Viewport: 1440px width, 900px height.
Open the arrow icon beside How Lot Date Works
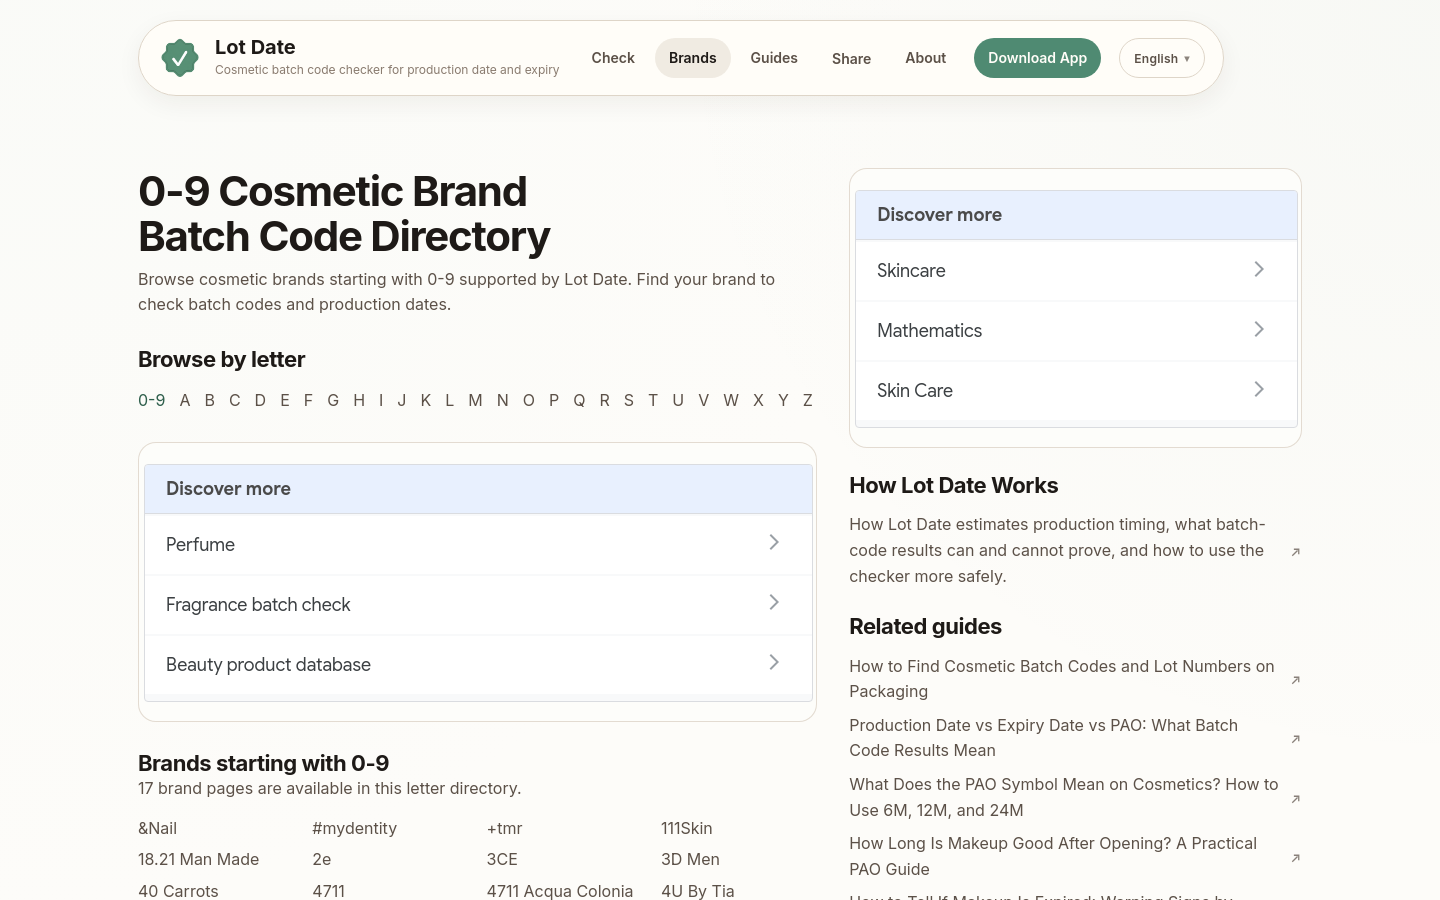coord(1295,551)
